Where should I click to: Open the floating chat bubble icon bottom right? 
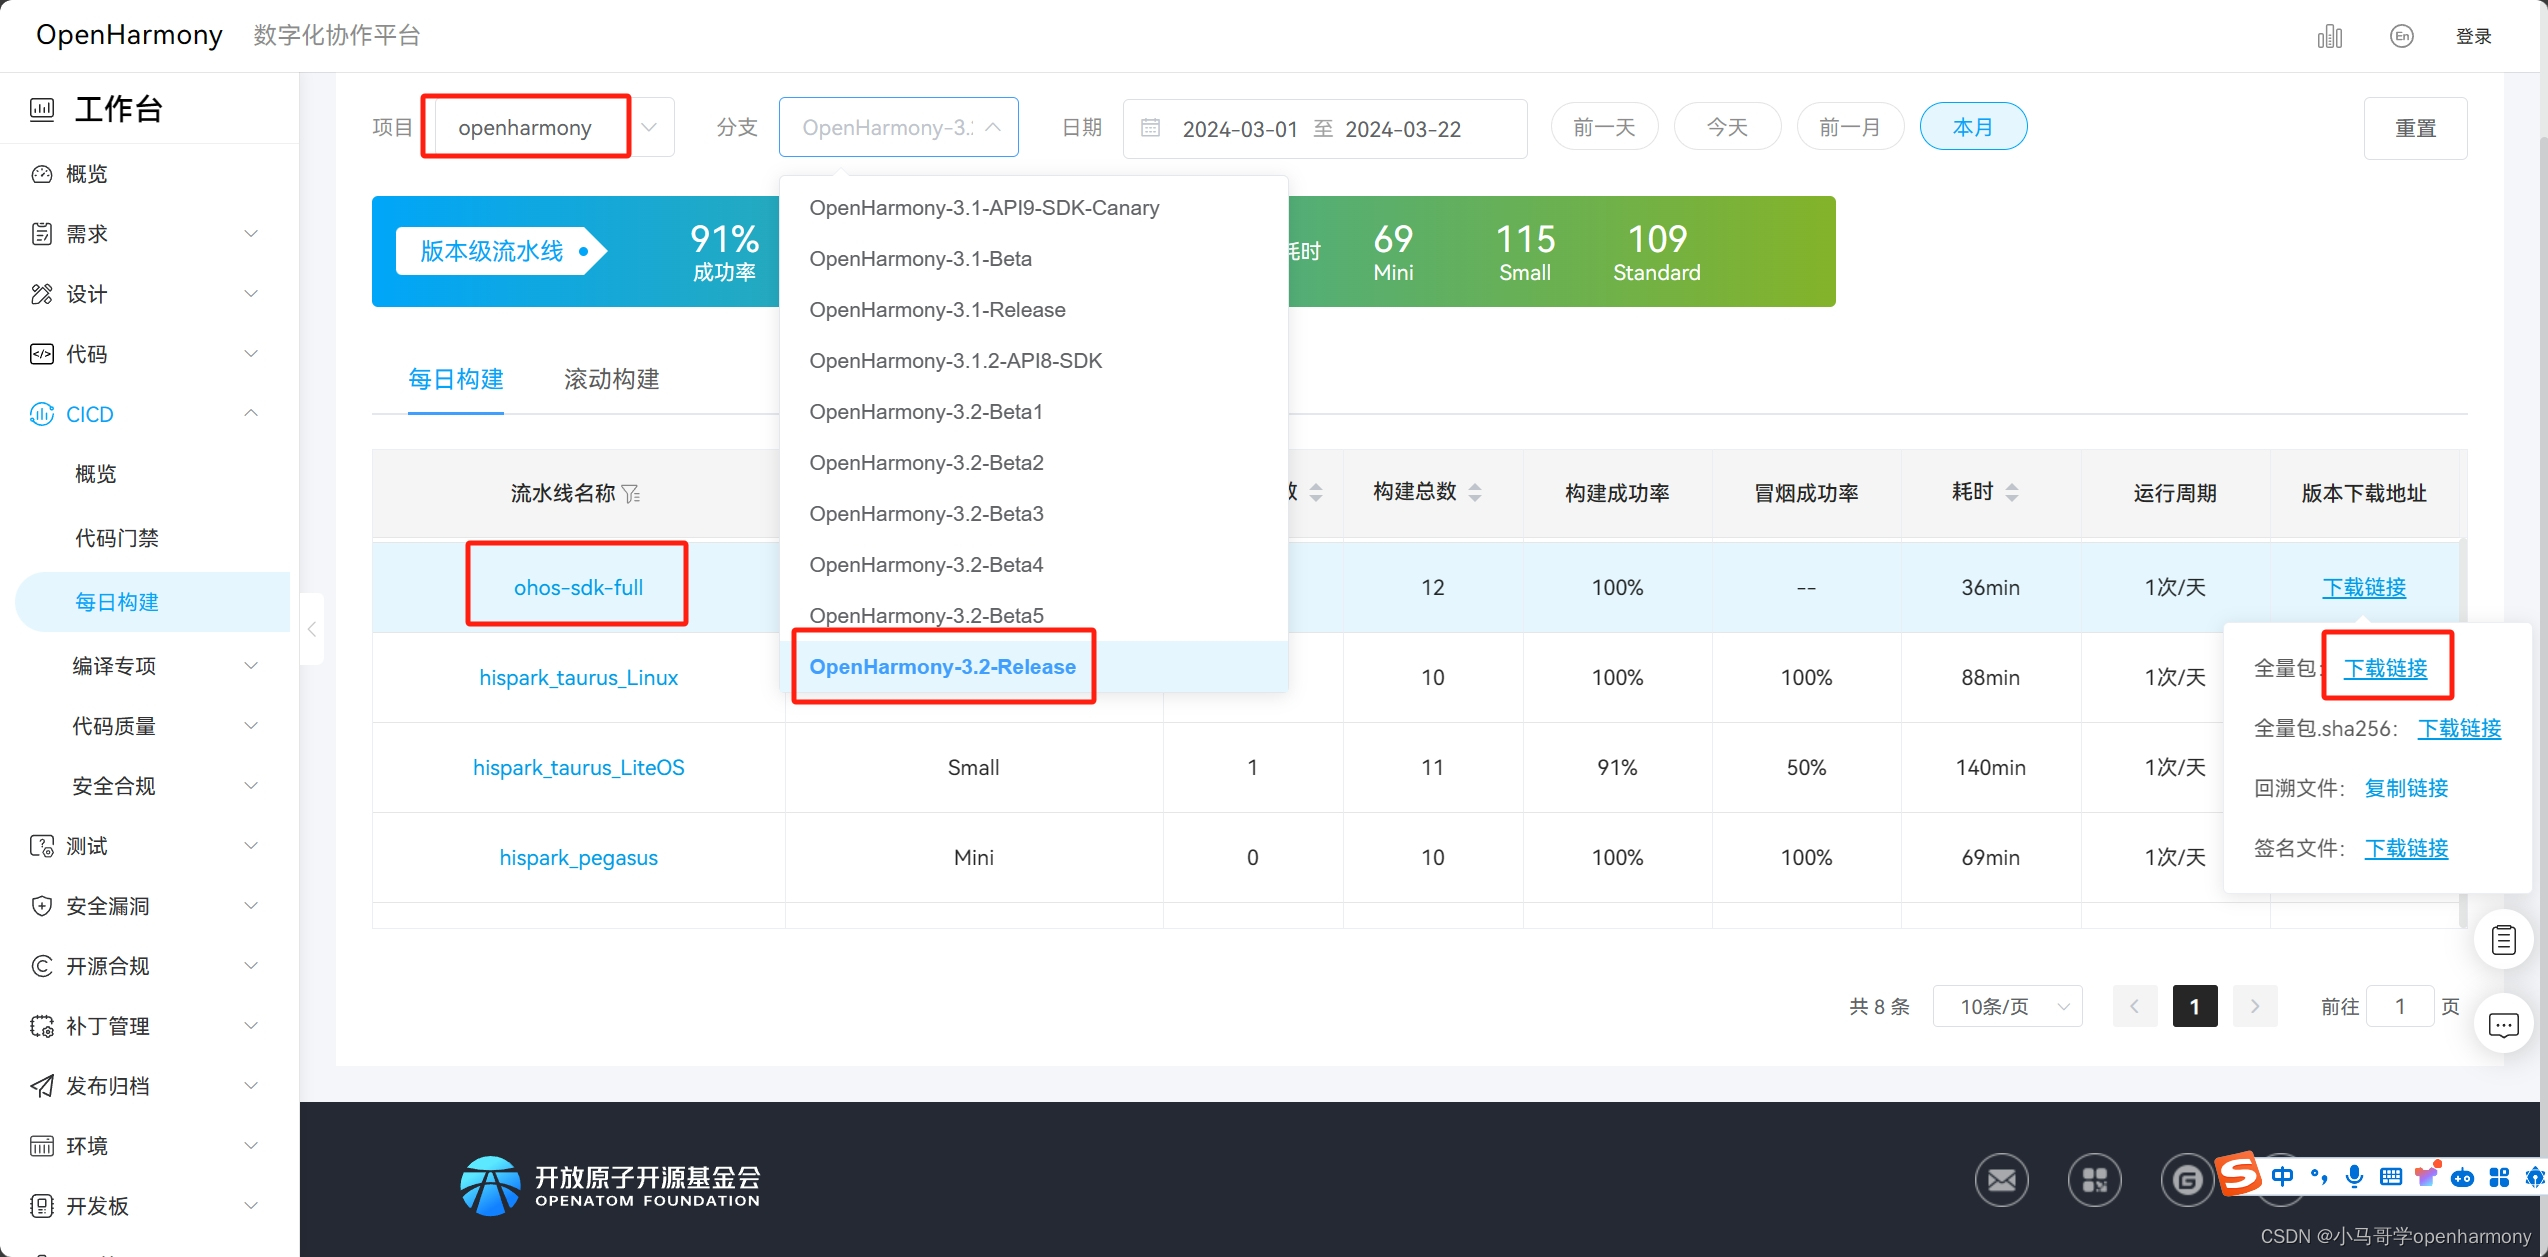(2504, 1025)
